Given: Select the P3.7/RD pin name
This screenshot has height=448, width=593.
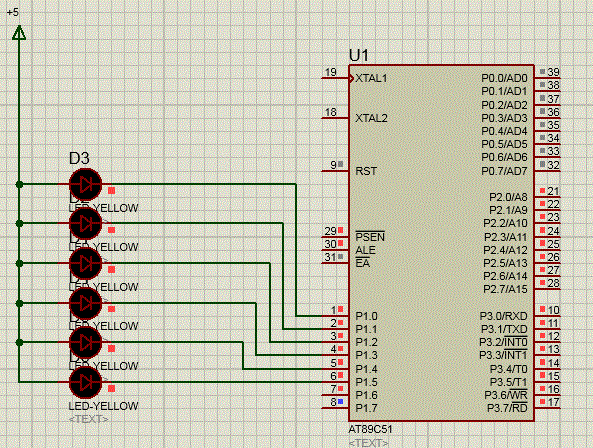Looking at the screenshot, I should 507,408.
